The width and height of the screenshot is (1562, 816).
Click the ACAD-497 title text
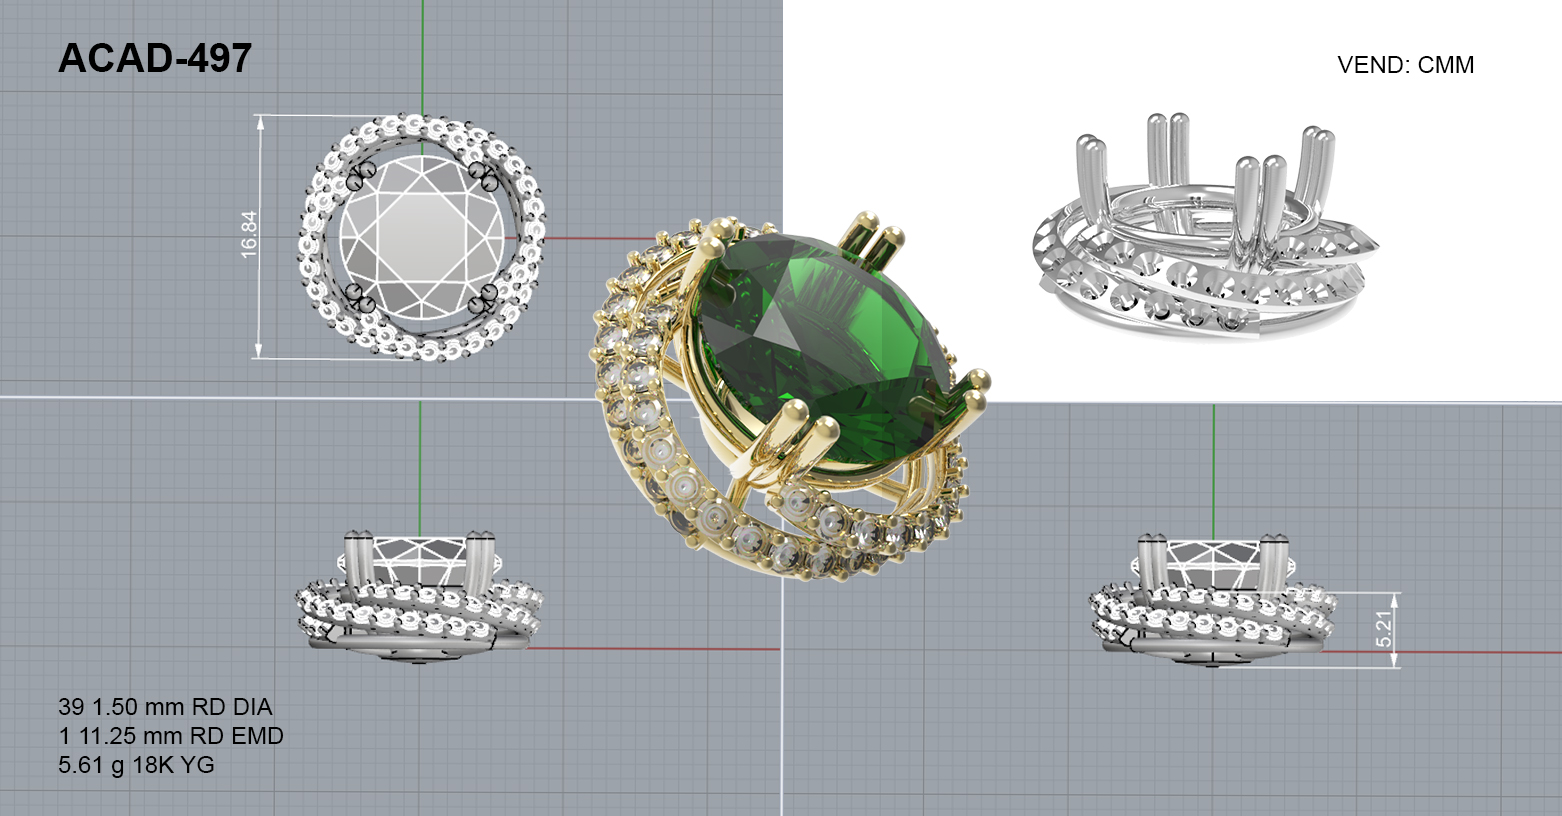155,59
